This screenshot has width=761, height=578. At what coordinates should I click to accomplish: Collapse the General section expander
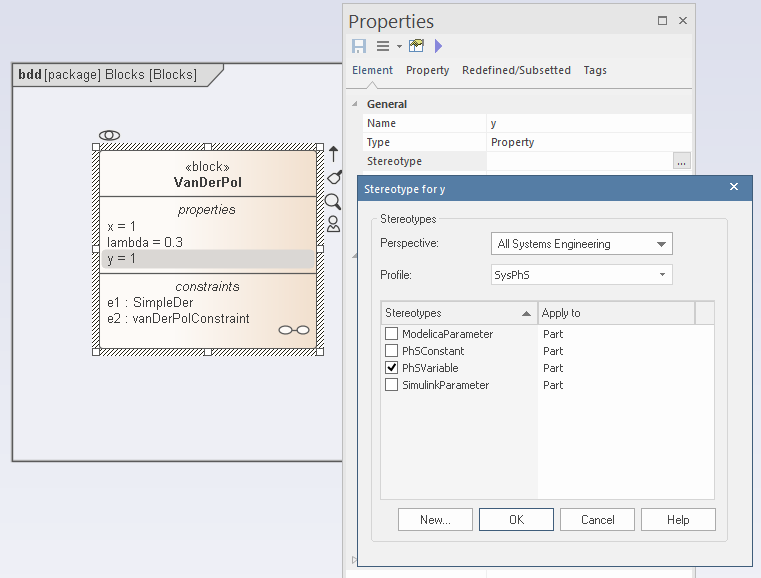tap(354, 104)
